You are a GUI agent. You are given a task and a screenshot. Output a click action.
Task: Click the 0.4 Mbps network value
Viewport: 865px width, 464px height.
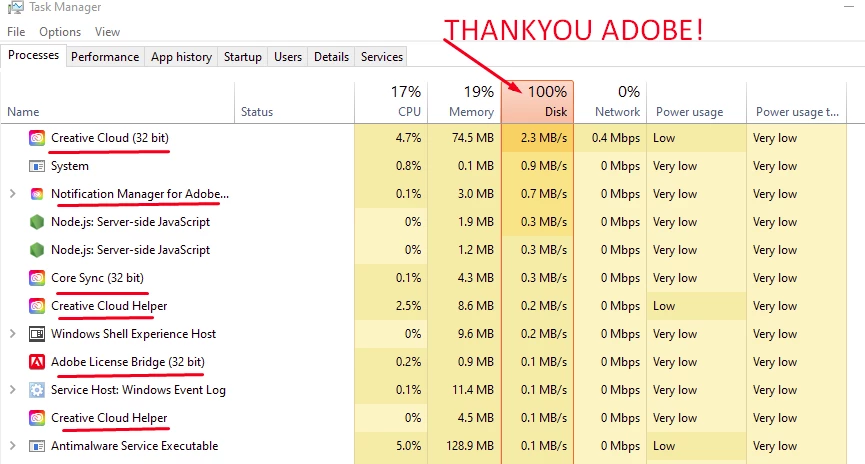616,138
